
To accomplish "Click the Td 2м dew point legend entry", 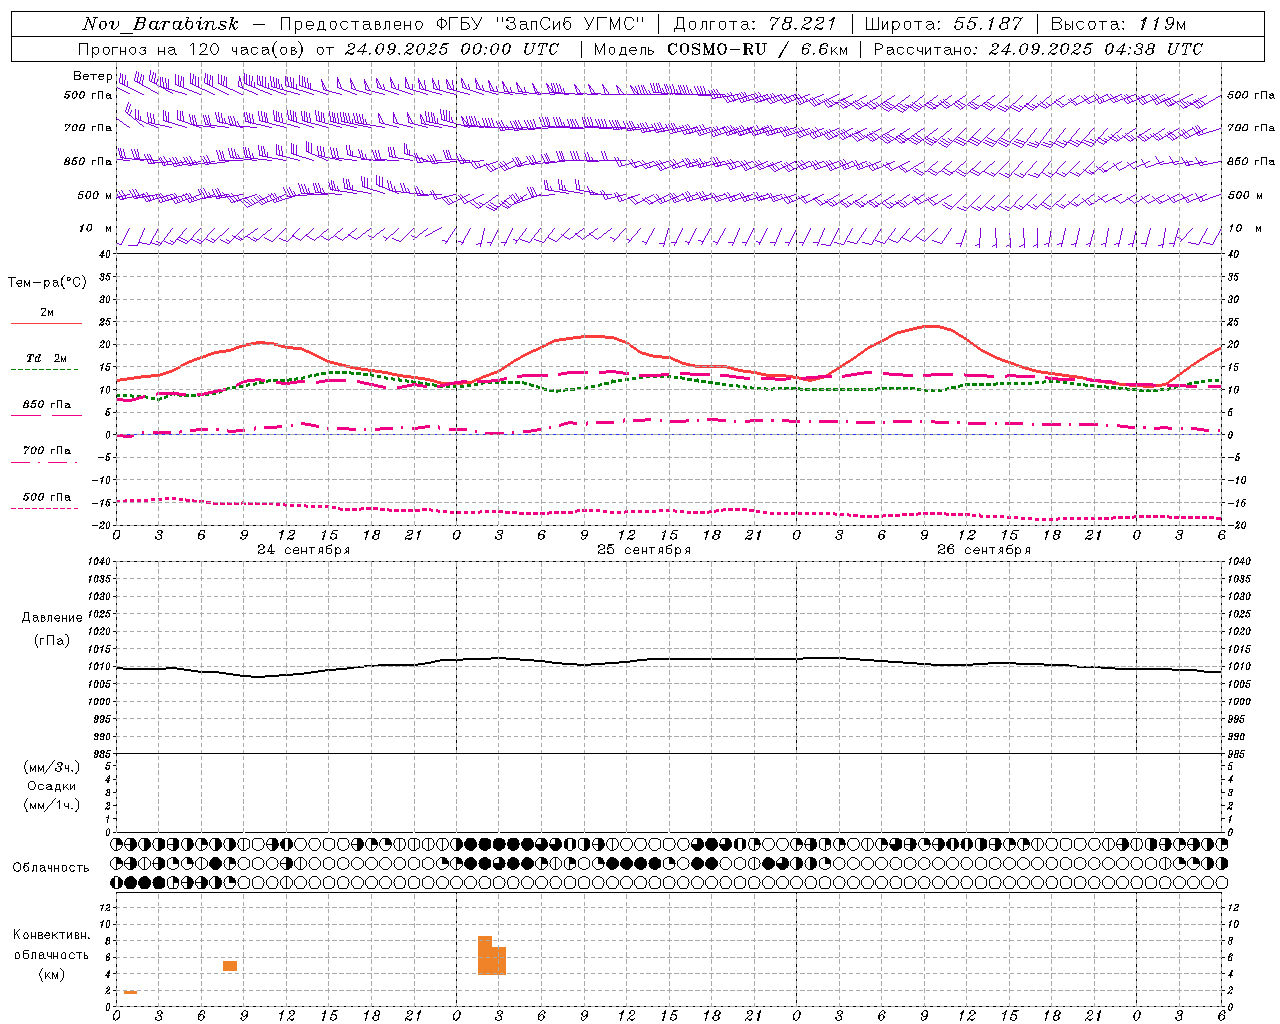I will click(x=47, y=358).
